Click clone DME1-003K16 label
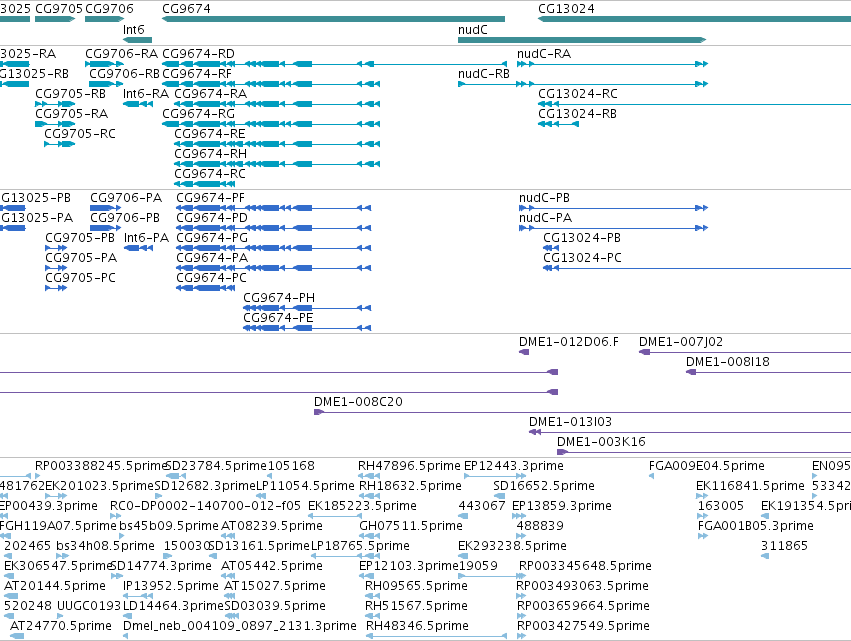Viewport: 851px width, 641px height. point(601,442)
